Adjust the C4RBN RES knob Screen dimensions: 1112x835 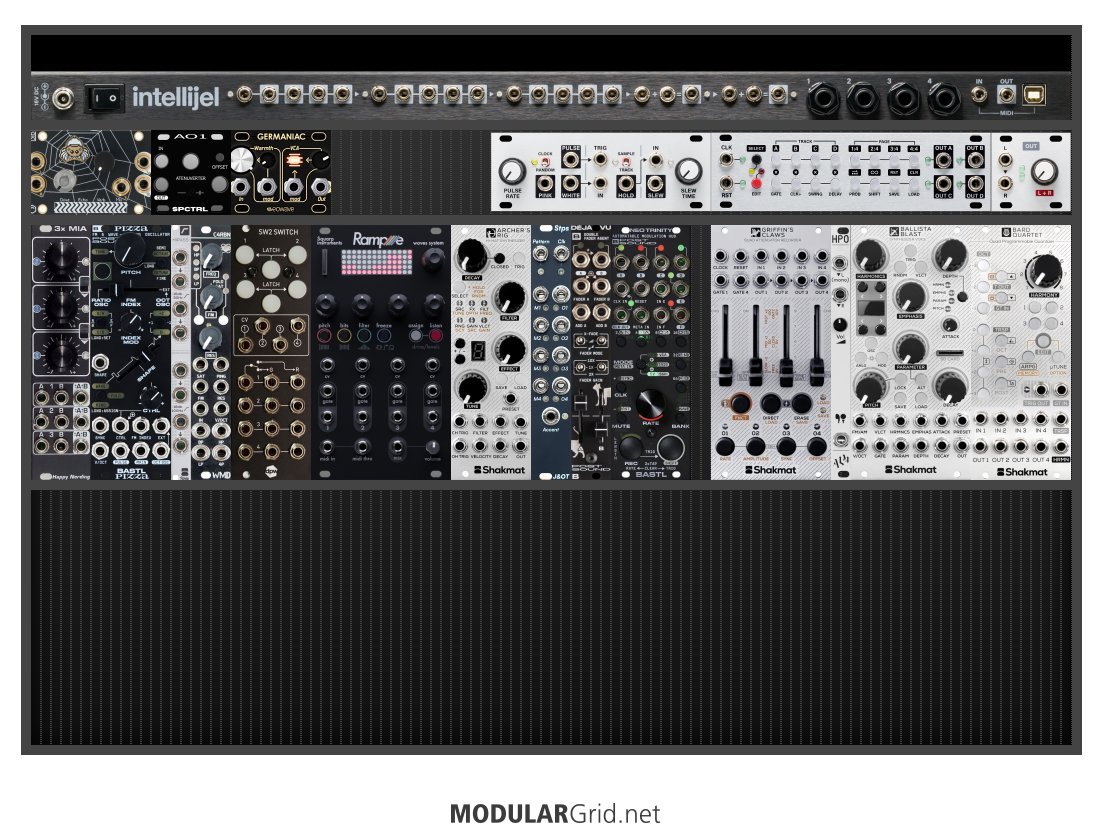[x=211, y=339]
